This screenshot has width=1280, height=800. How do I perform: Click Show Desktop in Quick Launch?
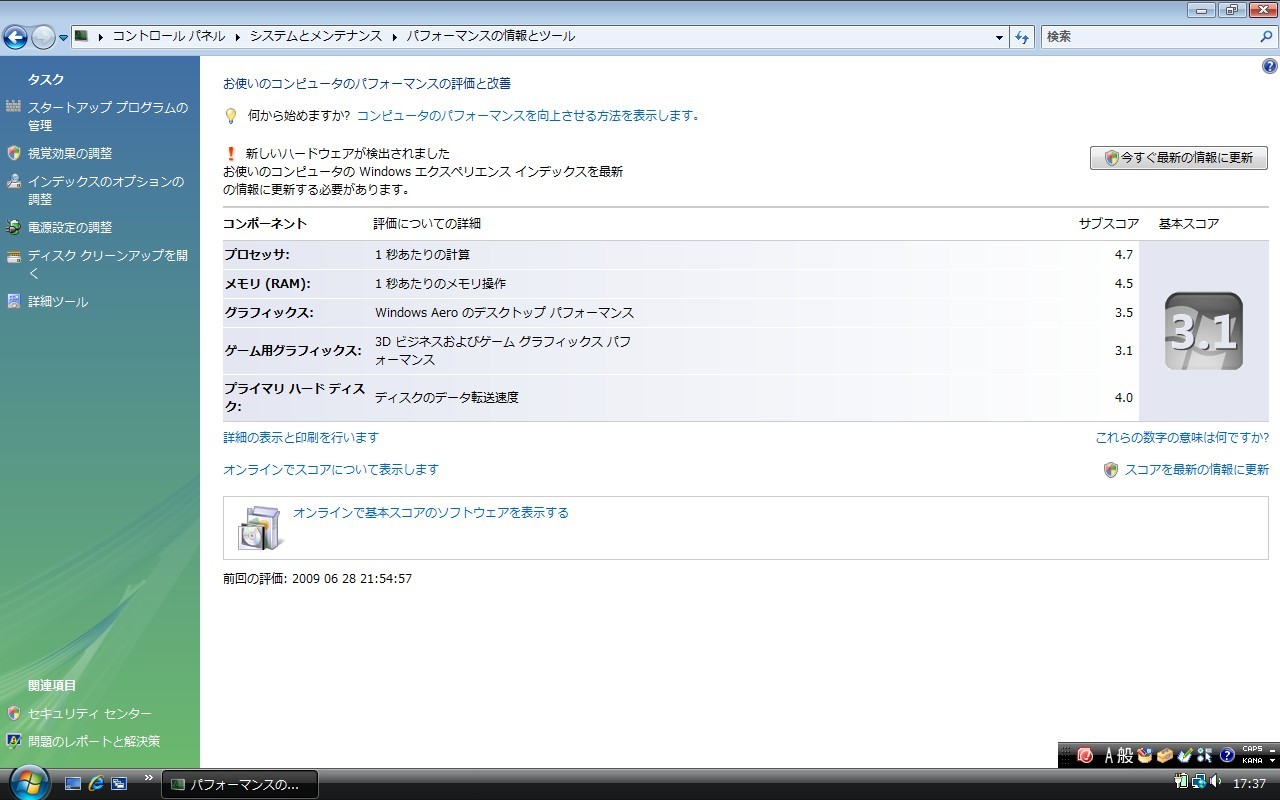(x=72, y=784)
